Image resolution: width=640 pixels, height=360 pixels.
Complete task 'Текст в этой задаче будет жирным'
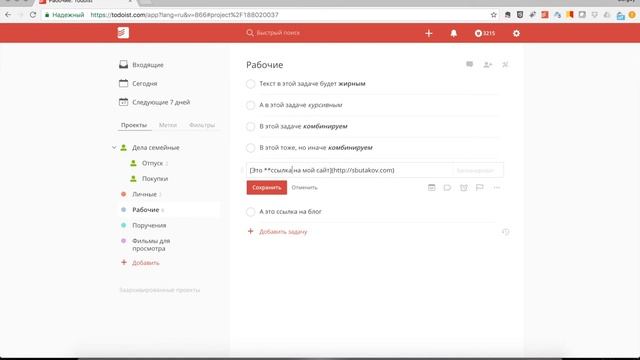(251, 84)
